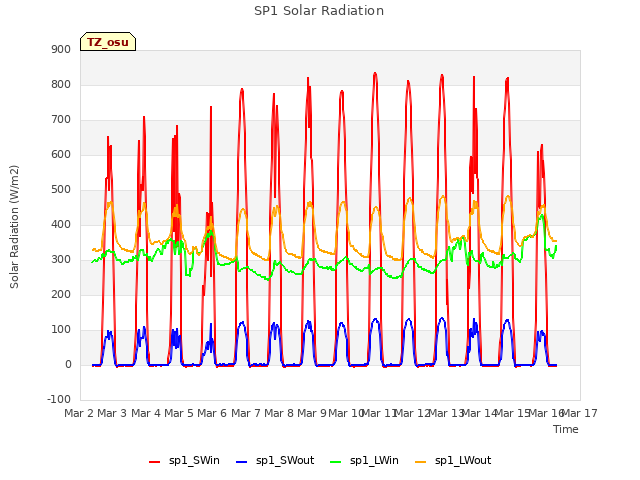Click the Mar 16 green LWin peak
The width and height of the screenshot is (640, 480).
point(542,215)
